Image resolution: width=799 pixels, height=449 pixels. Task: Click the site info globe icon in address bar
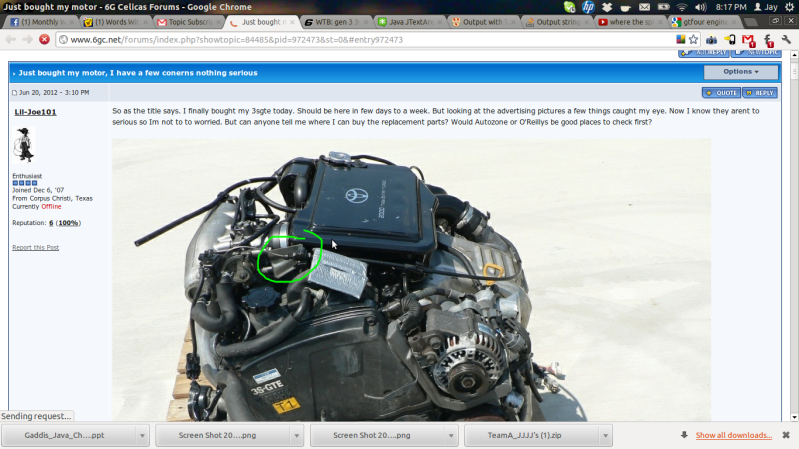[63, 40]
